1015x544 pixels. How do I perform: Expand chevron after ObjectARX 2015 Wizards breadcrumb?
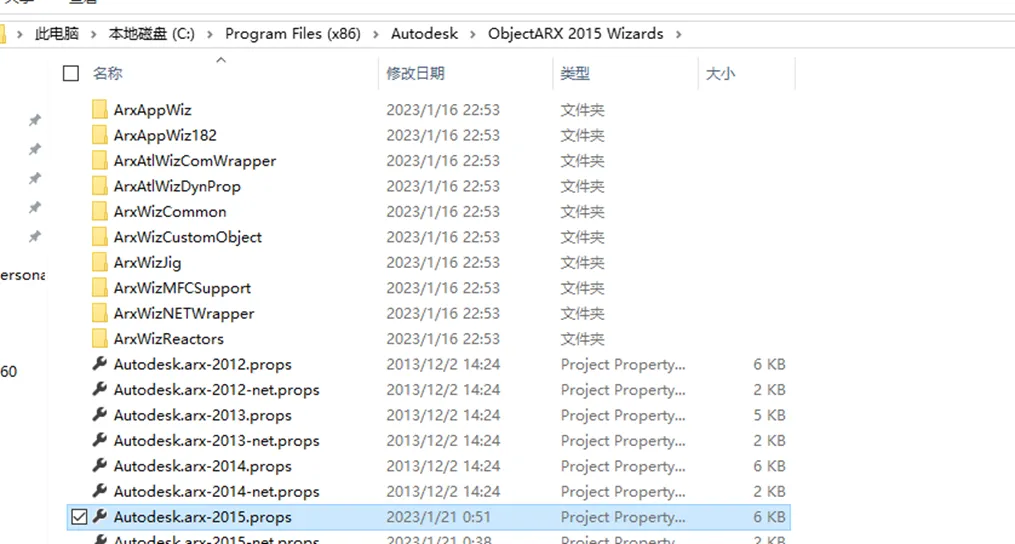pos(678,34)
